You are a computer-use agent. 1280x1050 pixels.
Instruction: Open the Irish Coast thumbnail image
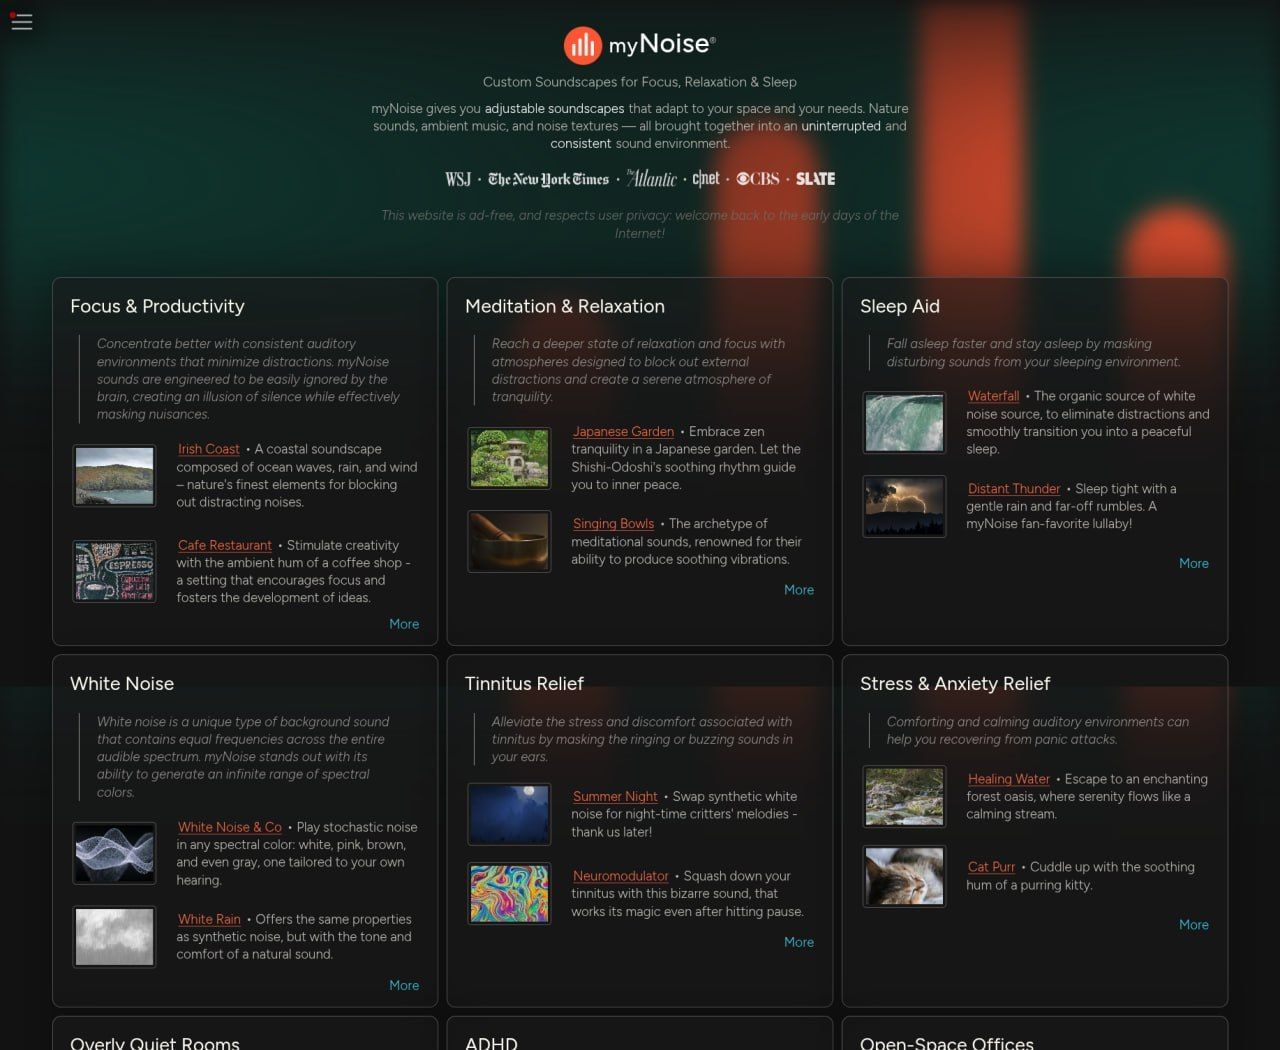(114, 475)
